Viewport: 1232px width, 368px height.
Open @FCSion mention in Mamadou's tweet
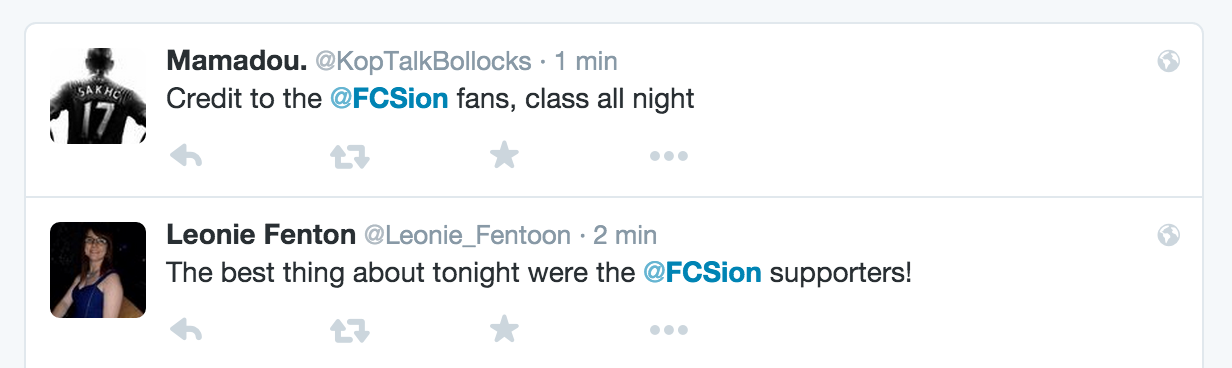(389, 99)
